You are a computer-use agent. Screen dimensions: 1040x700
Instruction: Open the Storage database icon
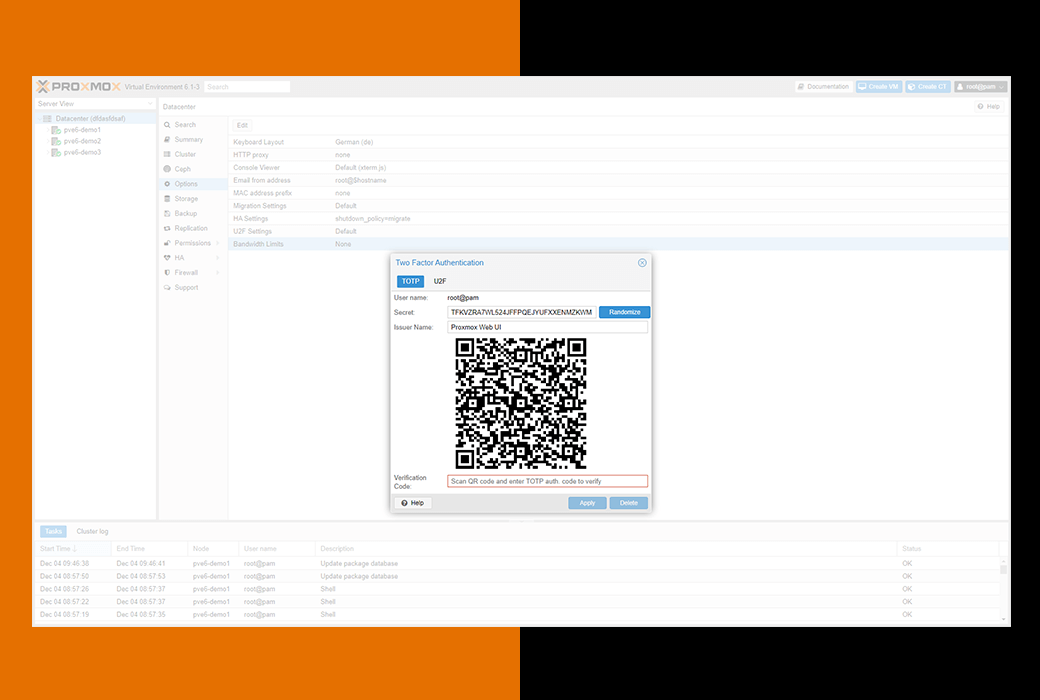pyautogui.click(x=167, y=198)
